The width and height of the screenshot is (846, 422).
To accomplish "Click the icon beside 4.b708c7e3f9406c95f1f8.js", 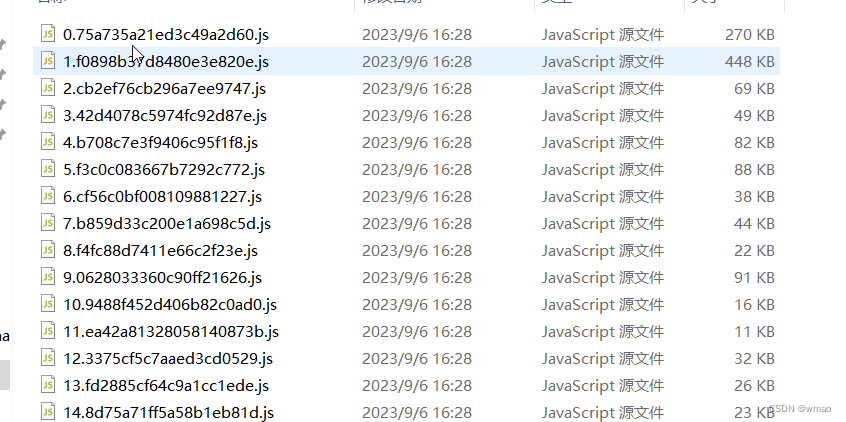I will (48, 141).
